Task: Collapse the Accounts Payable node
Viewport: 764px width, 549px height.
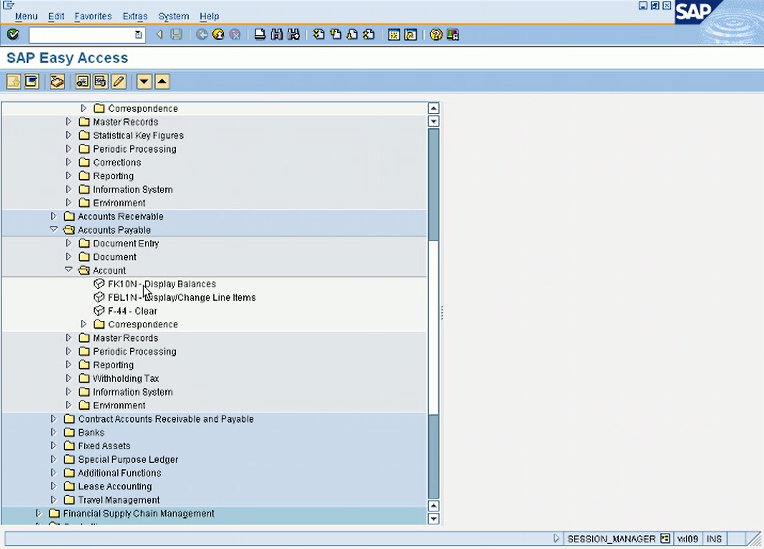Action: tap(54, 229)
